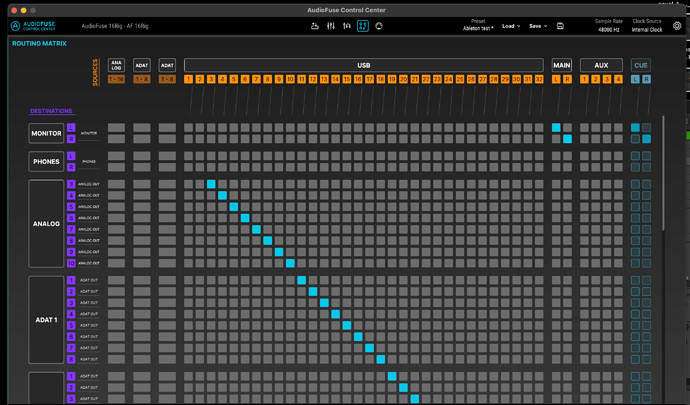This screenshot has width=690, height=405.
Task: Click the AudioFuse 16Rig - AF 16Rig device name
Action: (115, 26)
